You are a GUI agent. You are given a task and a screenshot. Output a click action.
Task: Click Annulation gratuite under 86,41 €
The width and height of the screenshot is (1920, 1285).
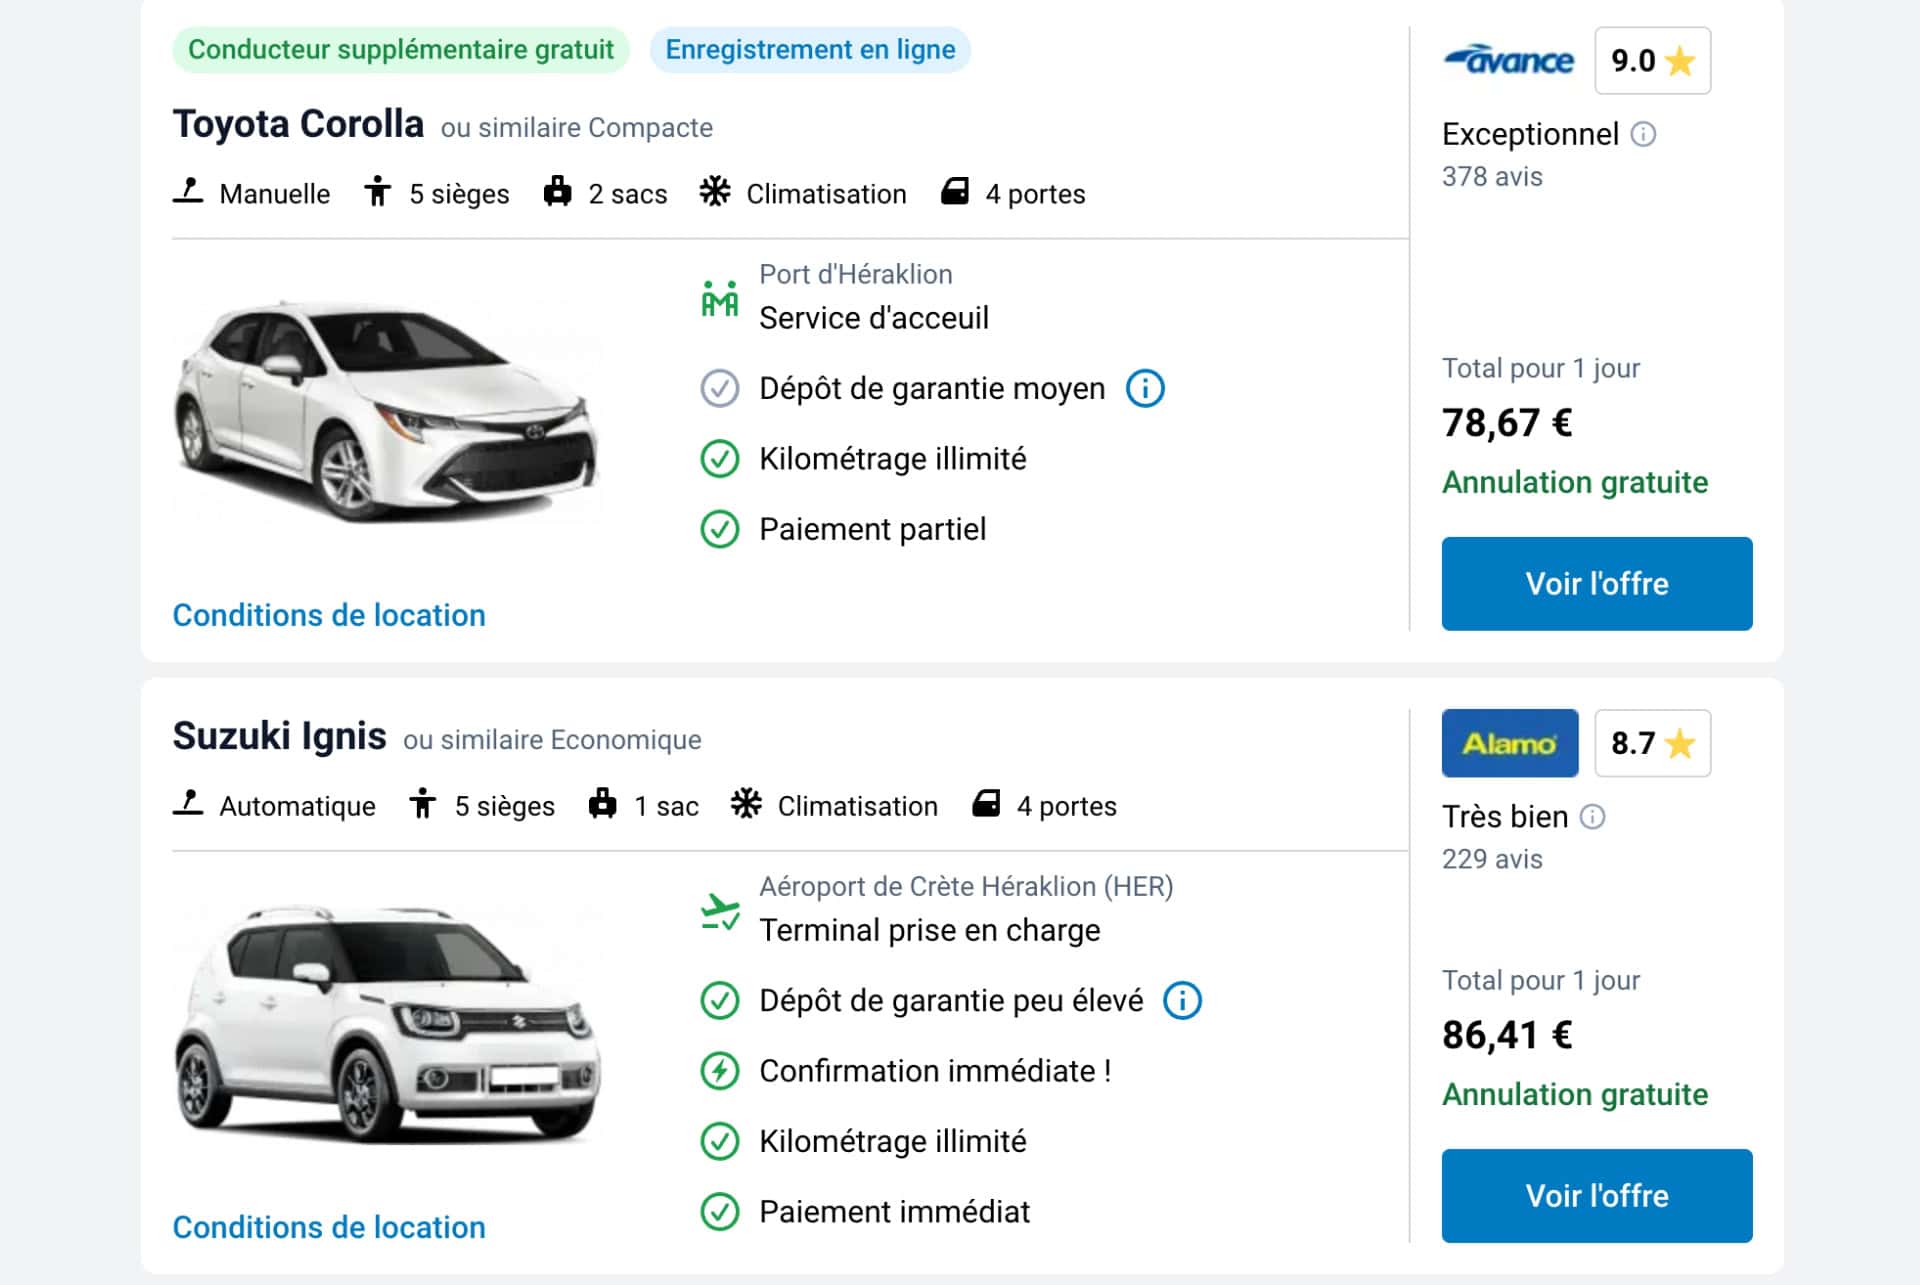pos(1574,1094)
